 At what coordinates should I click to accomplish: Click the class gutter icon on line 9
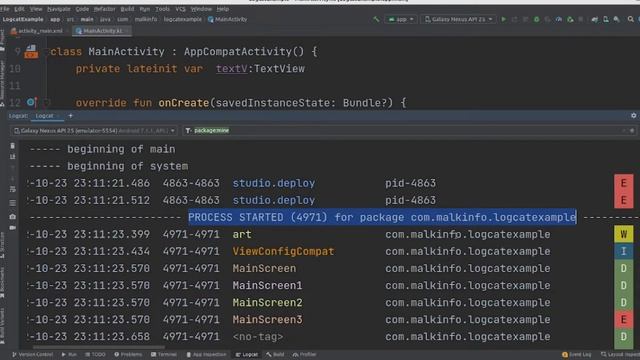(31, 51)
